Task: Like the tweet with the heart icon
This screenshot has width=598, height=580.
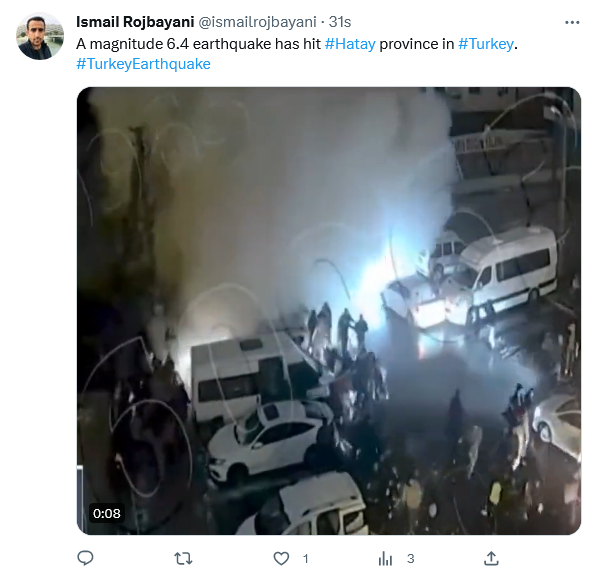Action: [x=281, y=559]
